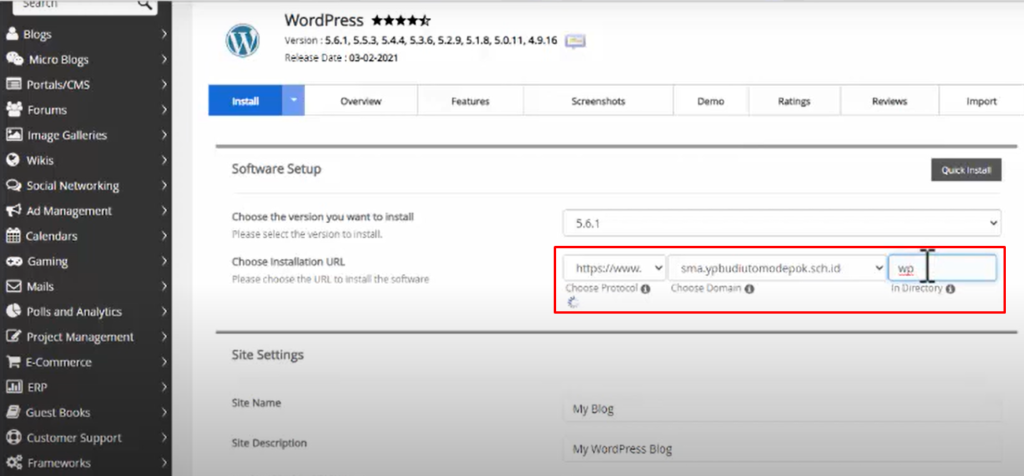The image size is (1024, 476).
Task: Click the Guest Books icon
Action: coord(12,413)
